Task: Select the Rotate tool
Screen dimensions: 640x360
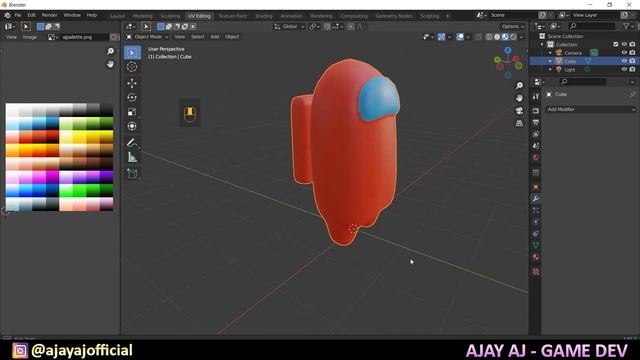Action: [132, 98]
